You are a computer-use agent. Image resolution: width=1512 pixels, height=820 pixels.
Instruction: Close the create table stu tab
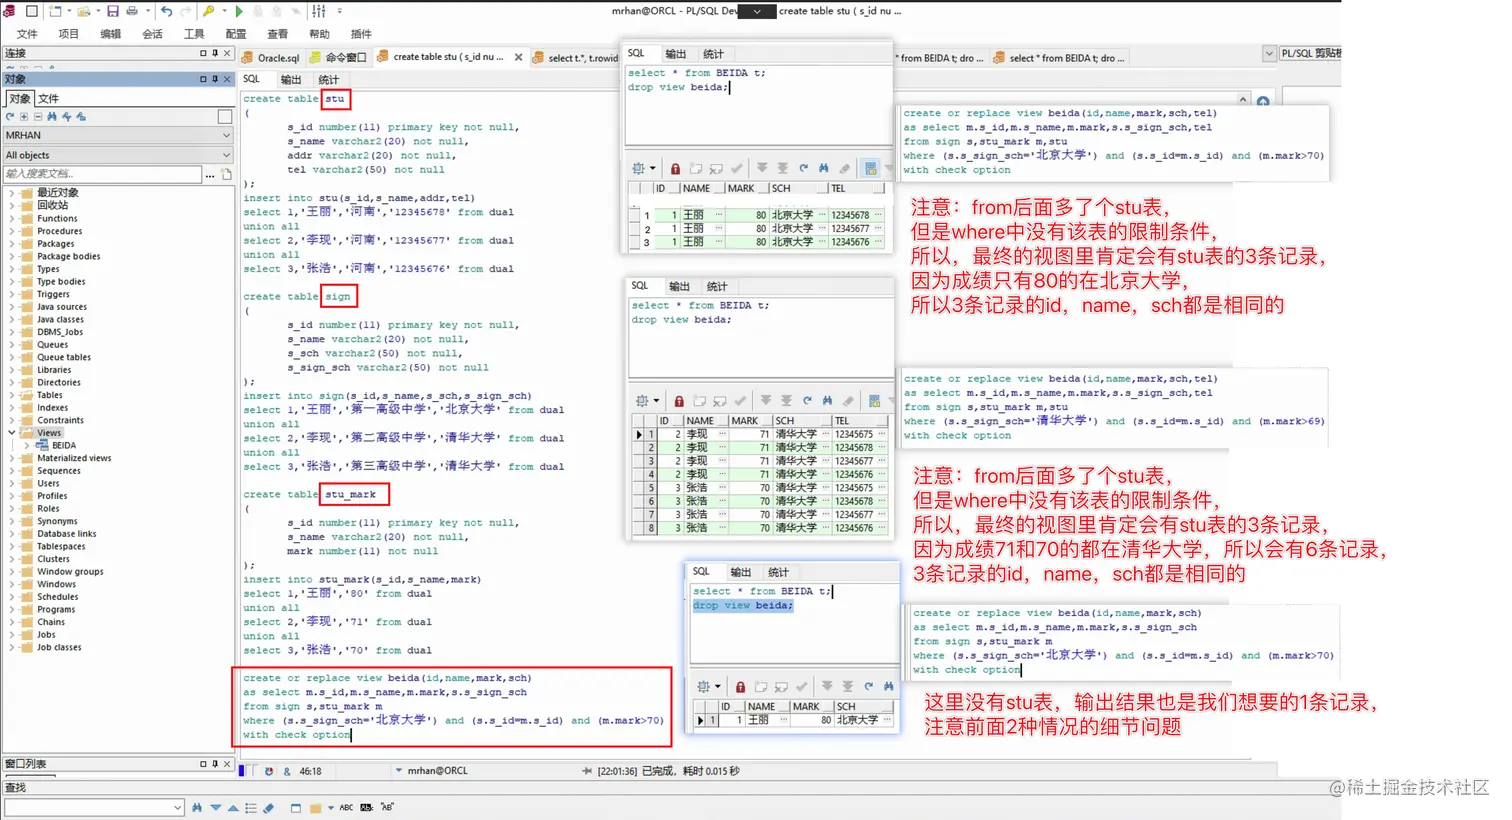(518, 58)
